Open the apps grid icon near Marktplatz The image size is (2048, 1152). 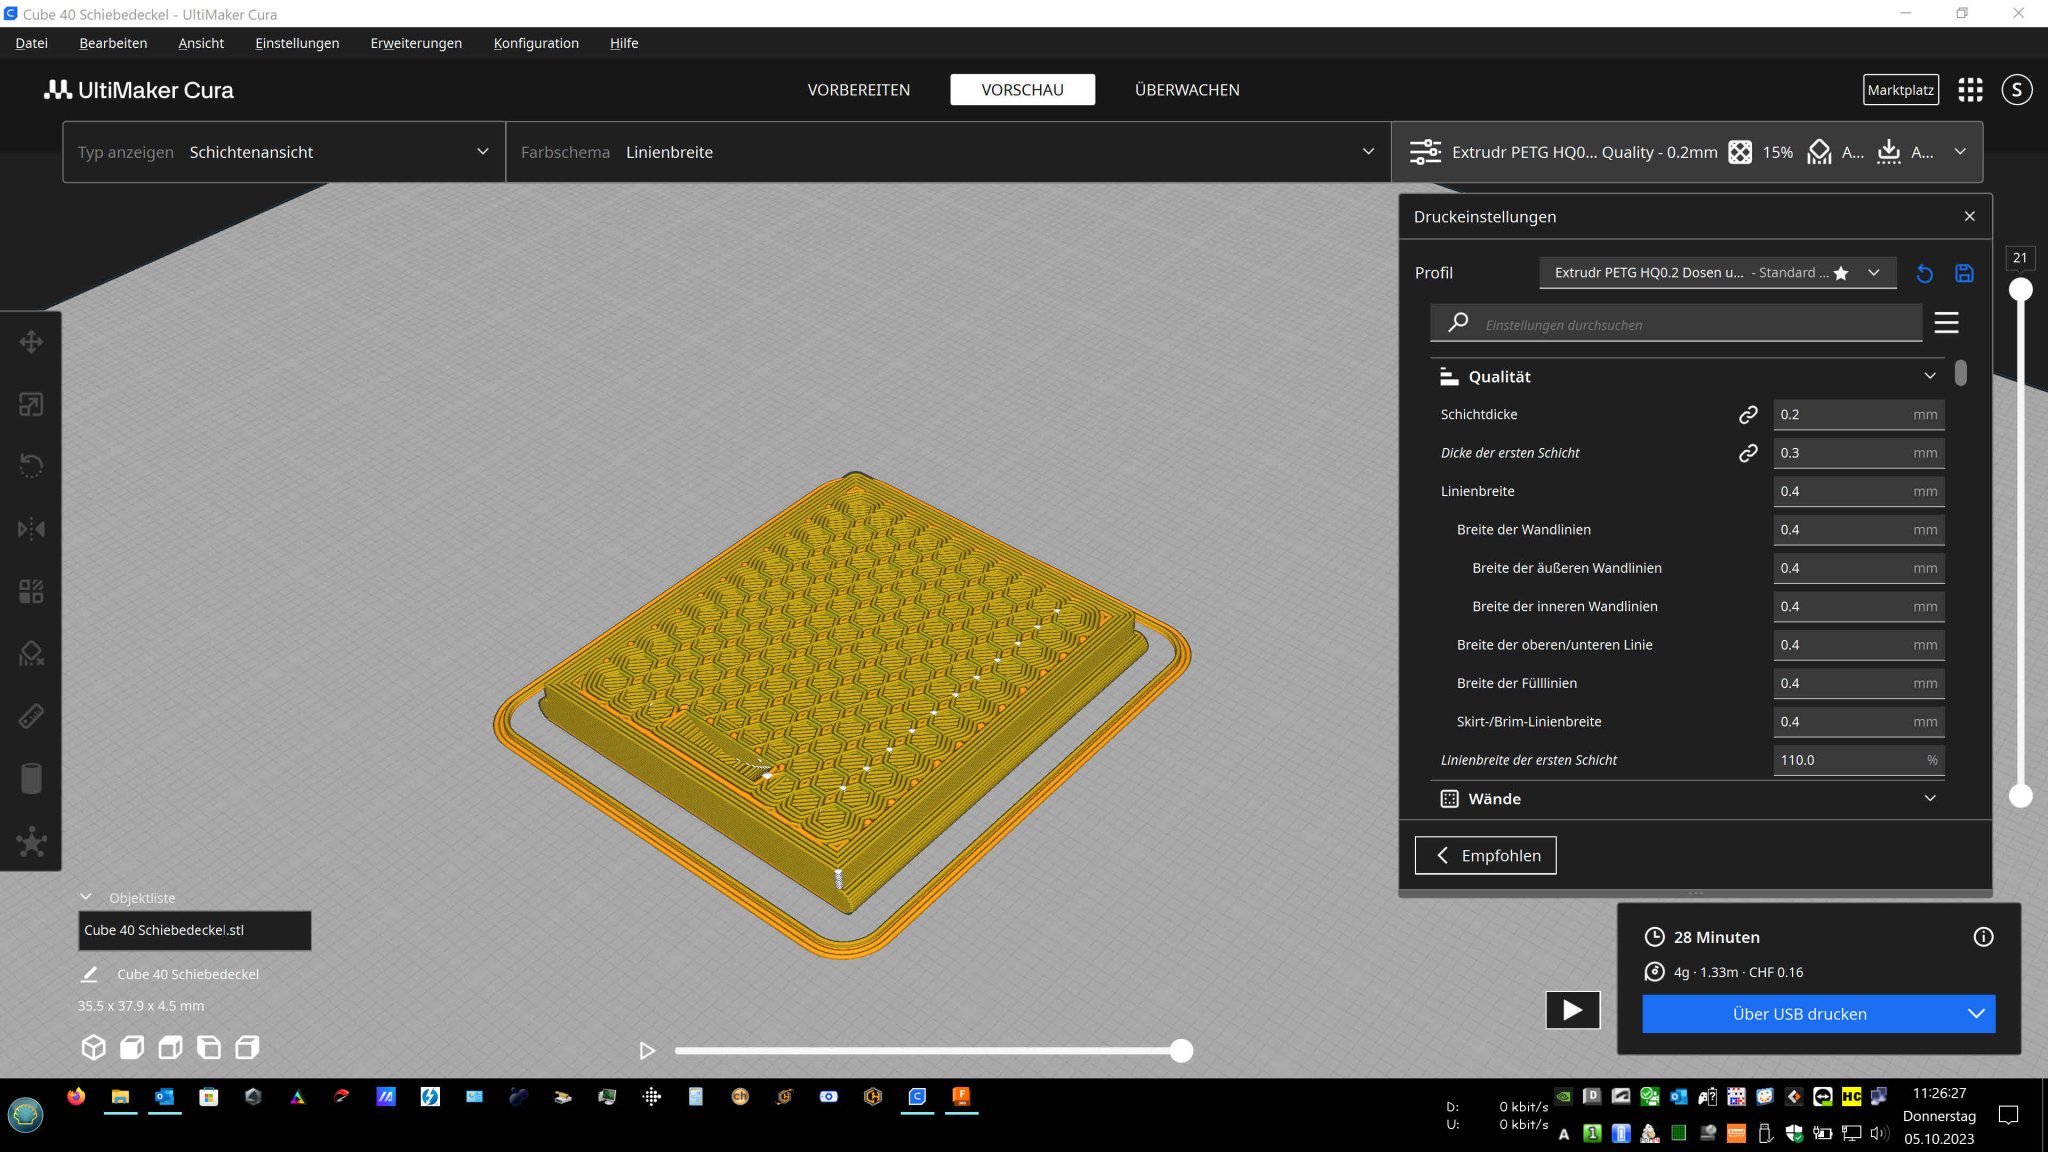[x=1970, y=90]
